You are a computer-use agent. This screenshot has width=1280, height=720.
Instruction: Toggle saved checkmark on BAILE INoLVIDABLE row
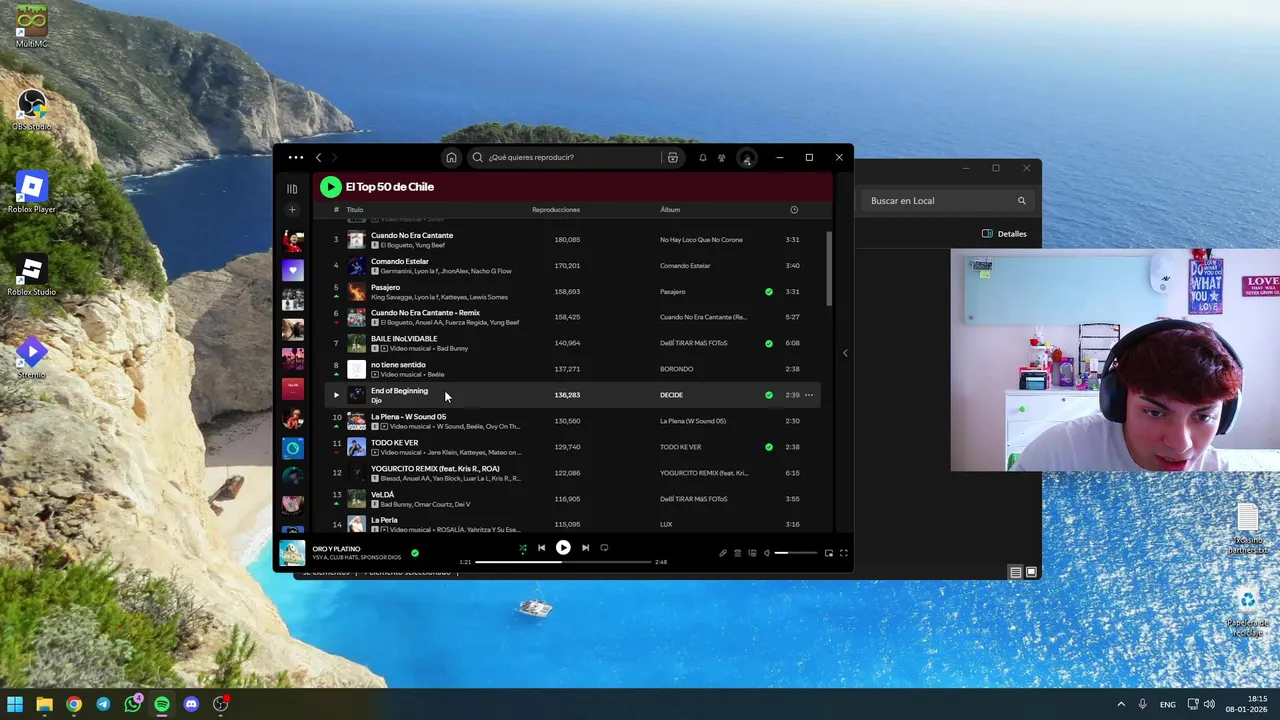(x=769, y=343)
